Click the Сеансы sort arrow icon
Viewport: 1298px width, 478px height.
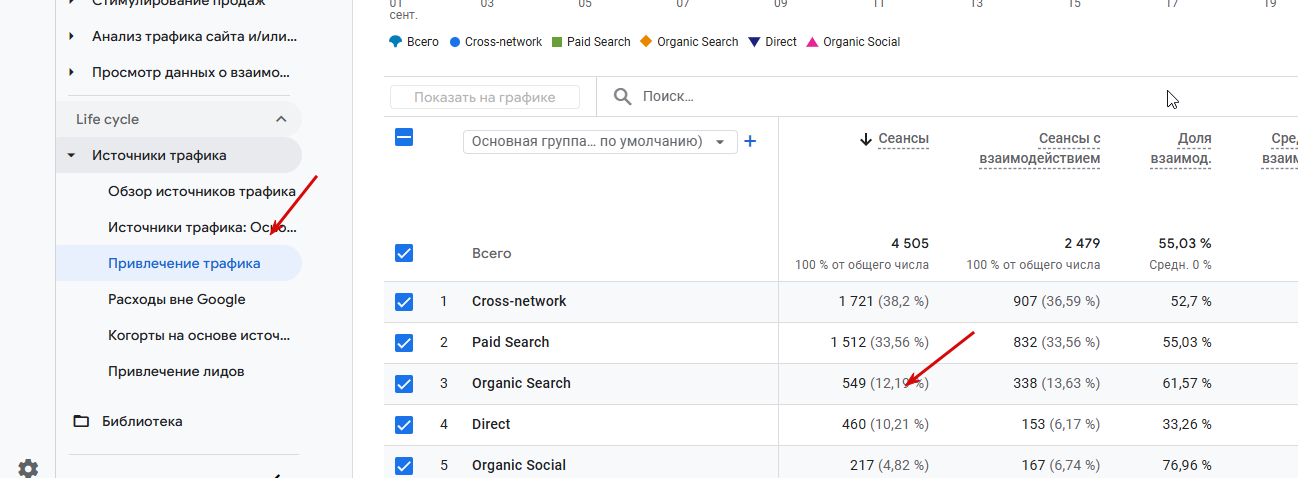pyautogui.click(x=865, y=139)
